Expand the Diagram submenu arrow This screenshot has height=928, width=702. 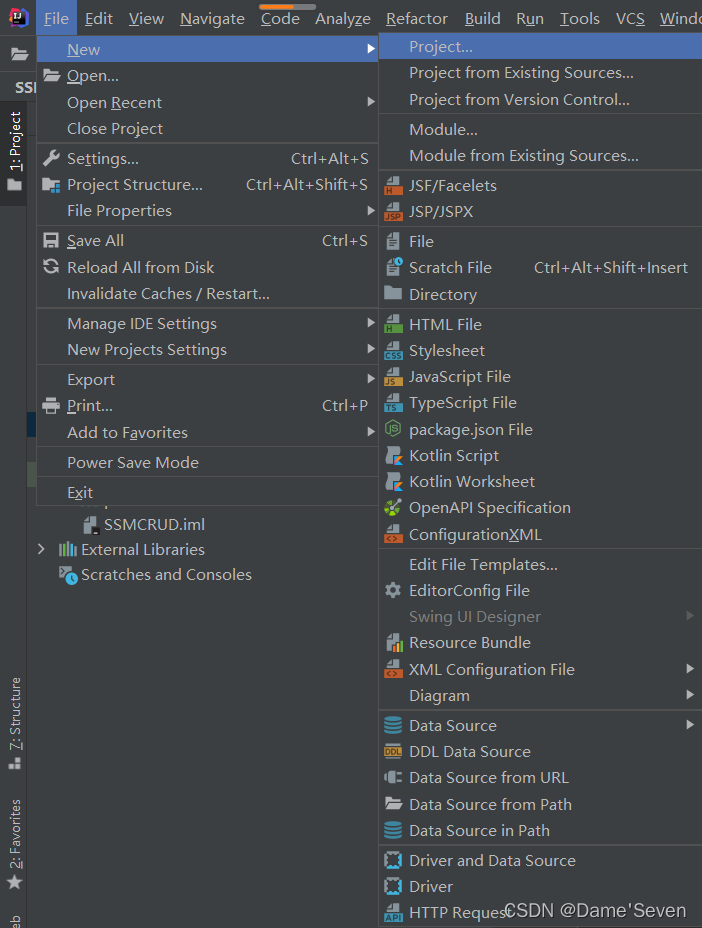coord(690,695)
